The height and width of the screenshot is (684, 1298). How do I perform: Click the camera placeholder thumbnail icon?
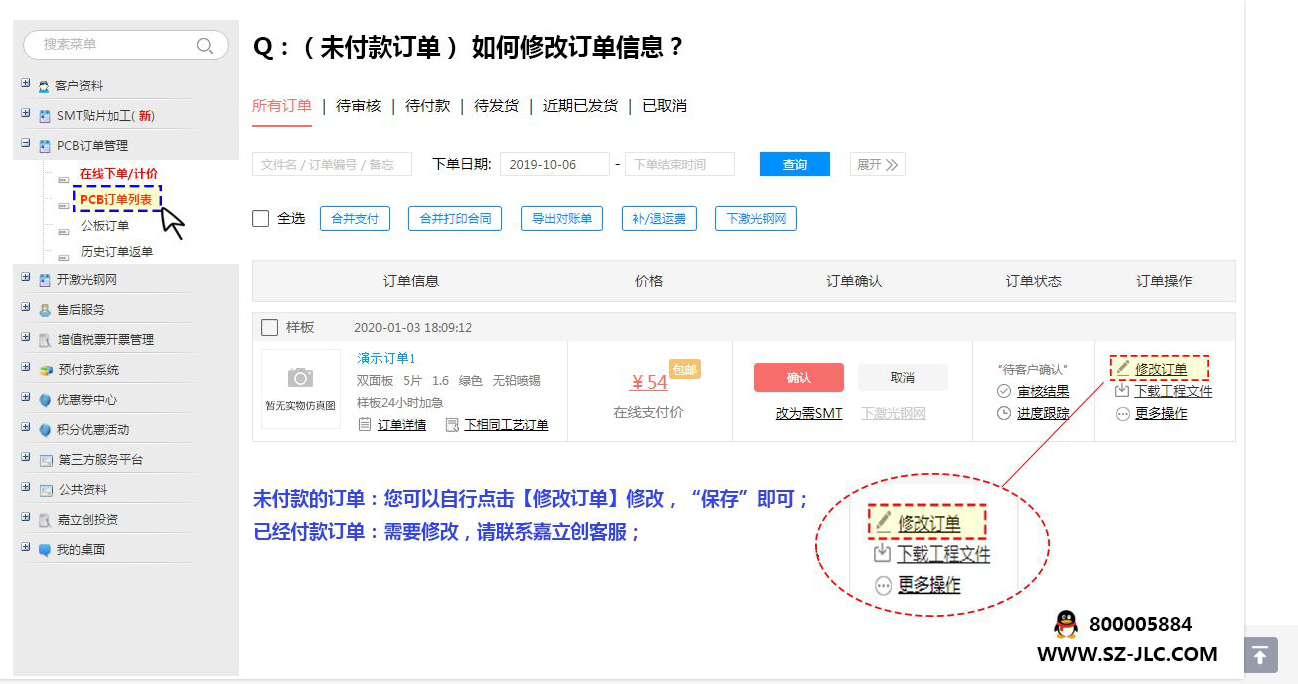pyautogui.click(x=300, y=378)
